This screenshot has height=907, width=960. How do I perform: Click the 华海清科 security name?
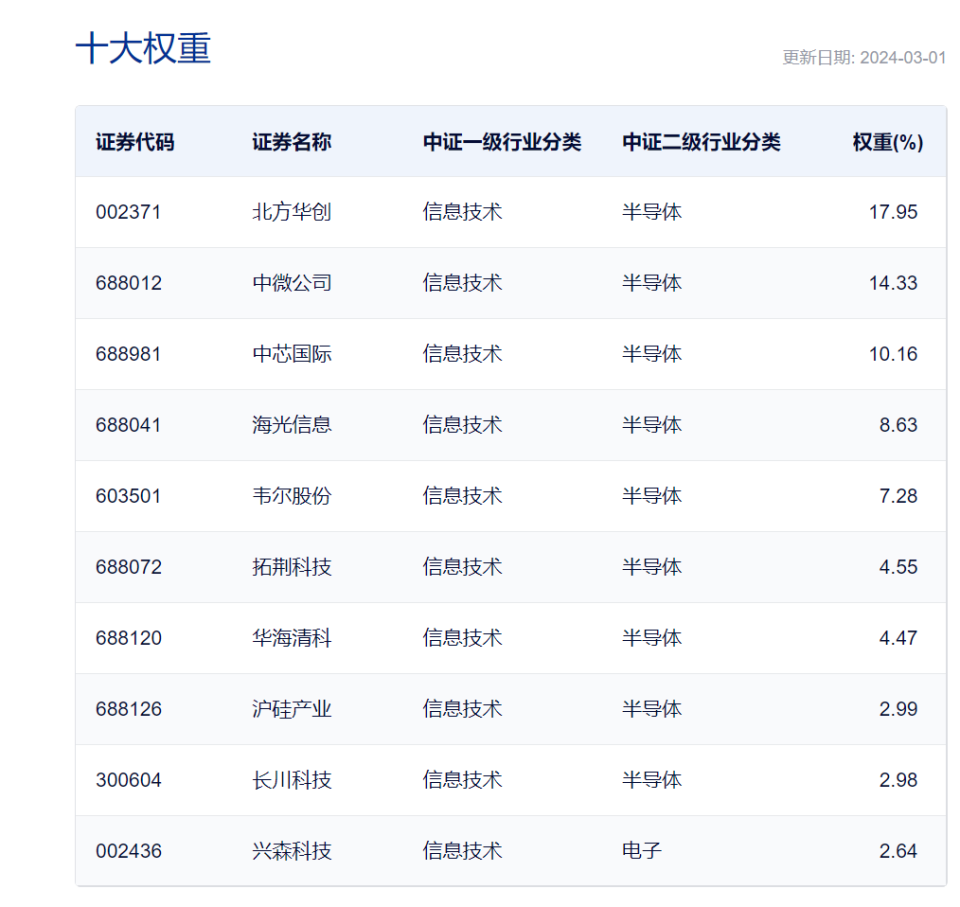pos(291,638)
